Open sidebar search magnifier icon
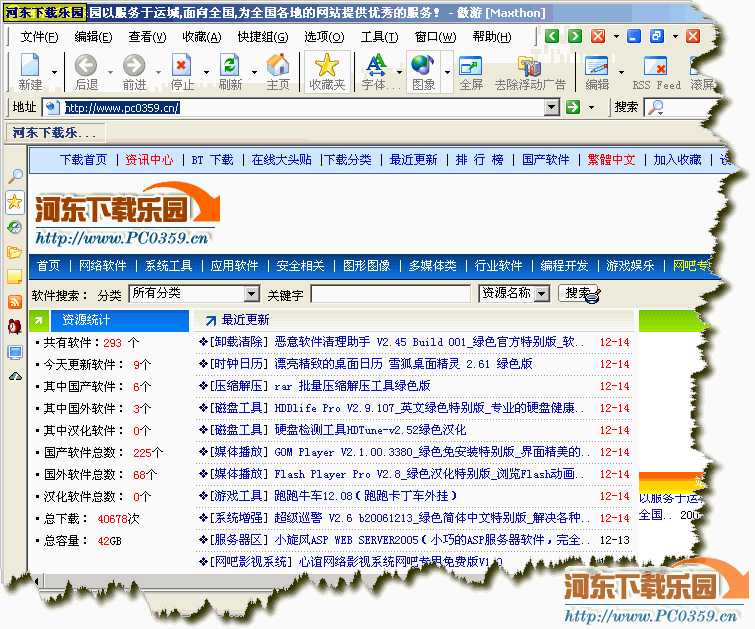The width and height of the screenshot is (755, 629). pyautogui.click(x=15, y=176)
